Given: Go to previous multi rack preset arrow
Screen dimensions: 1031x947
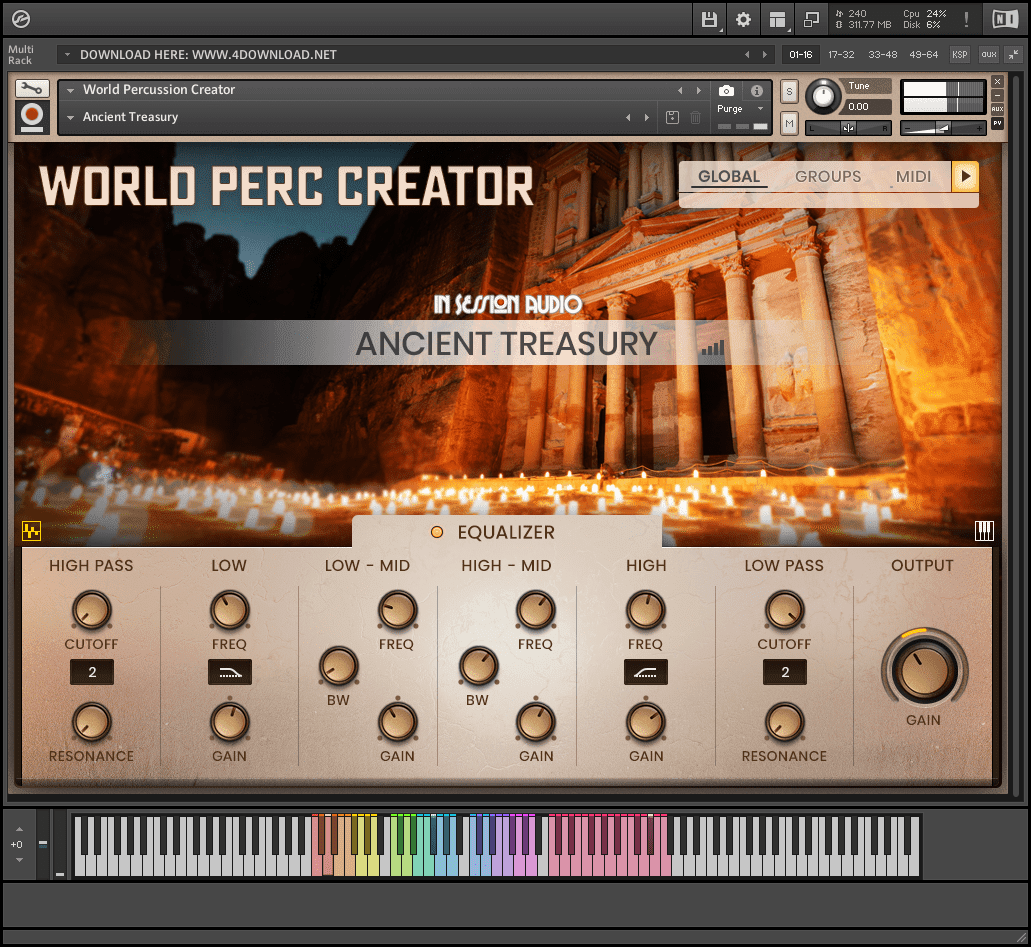Looking at the screenshot, I should click(747, 55).
